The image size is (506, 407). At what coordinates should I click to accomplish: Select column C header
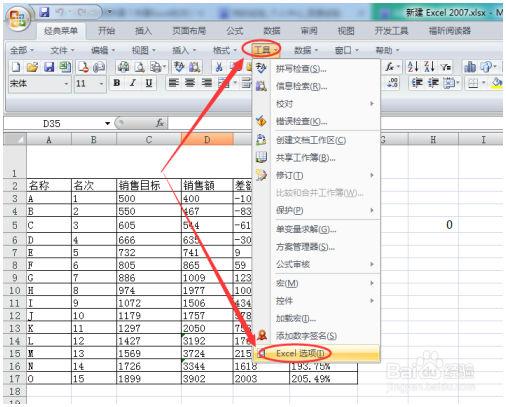(x=149, y=139)
